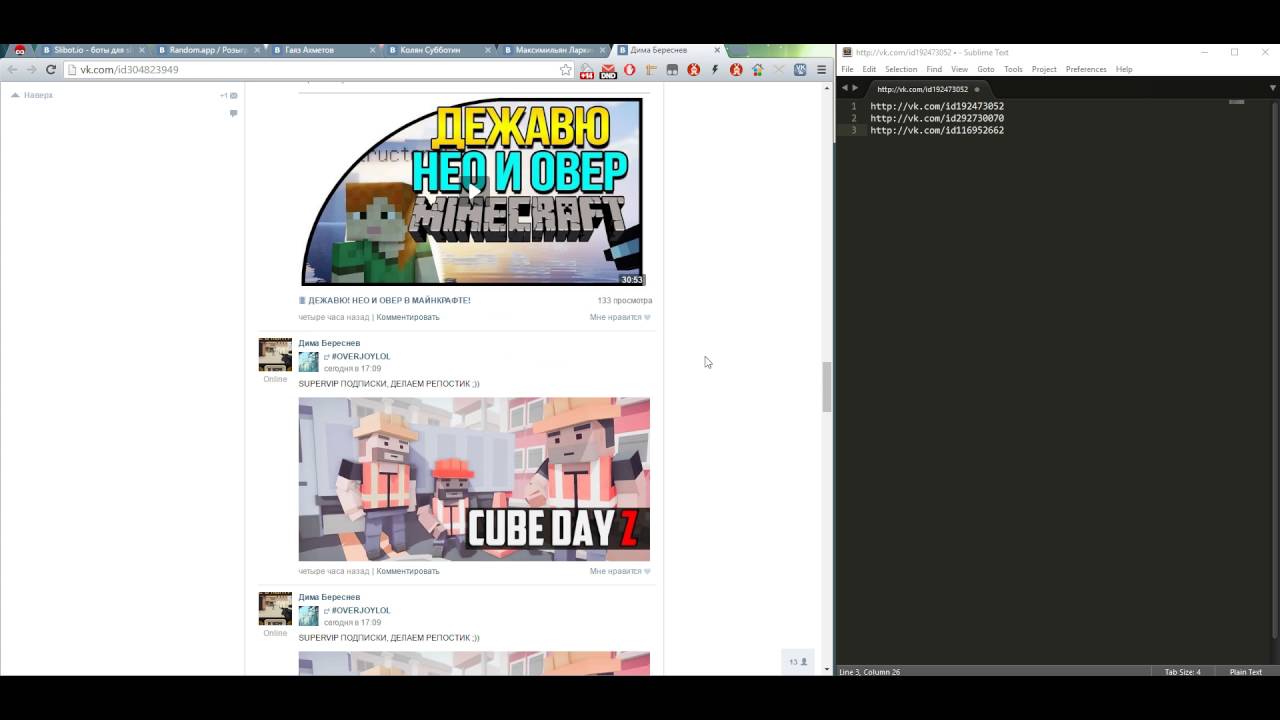Click Дима Береснев avatar beside Cube Day Z post

[x=275, y=355]
